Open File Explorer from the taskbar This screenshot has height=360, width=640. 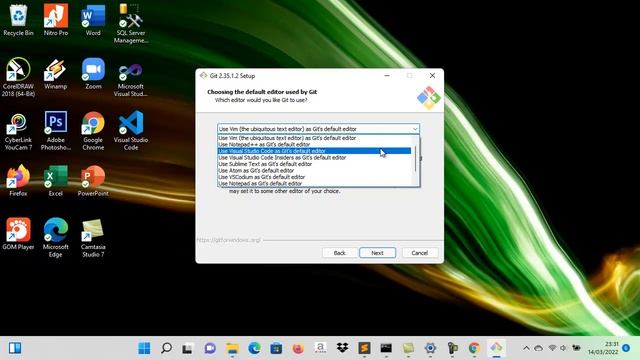point(232,348)
